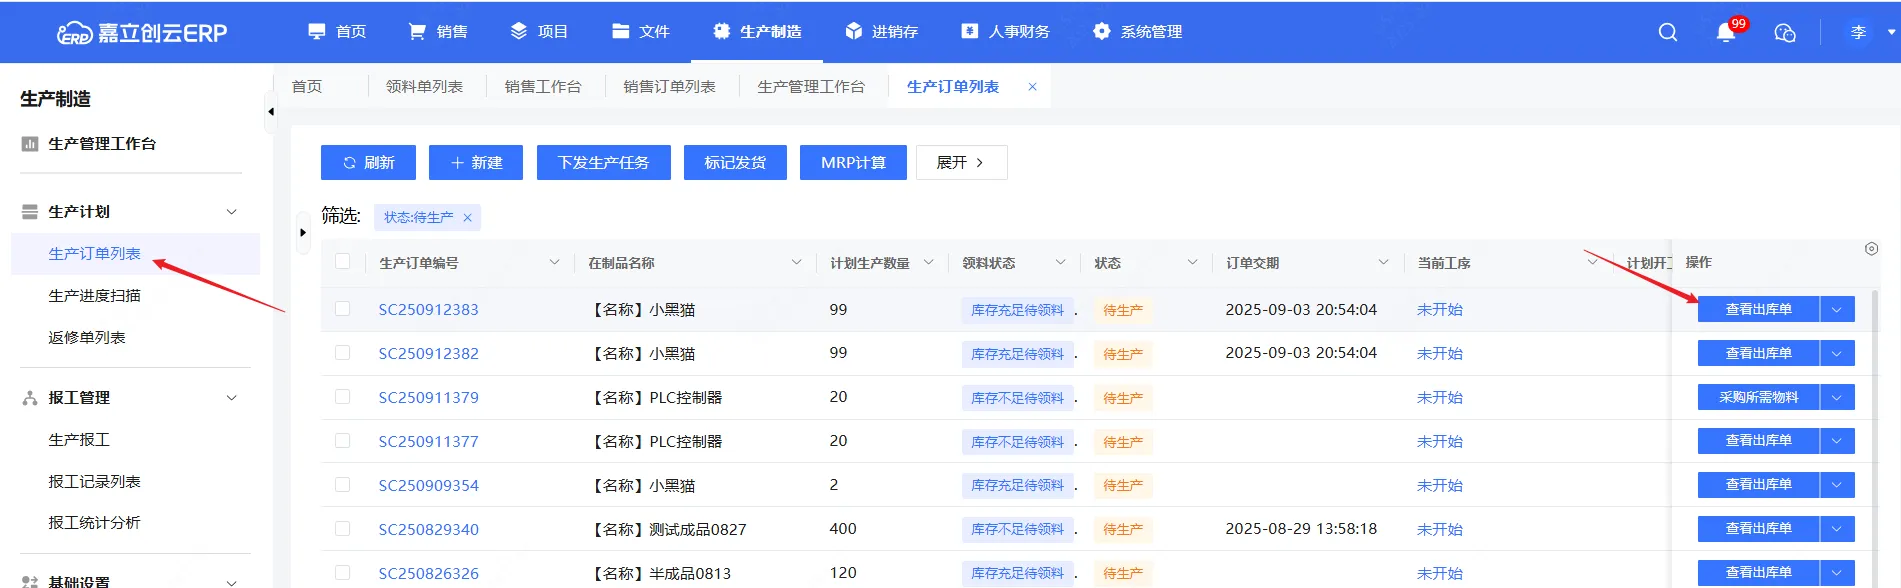Collapse the left sidebar with arrow handle

click(x=270, y=111)
